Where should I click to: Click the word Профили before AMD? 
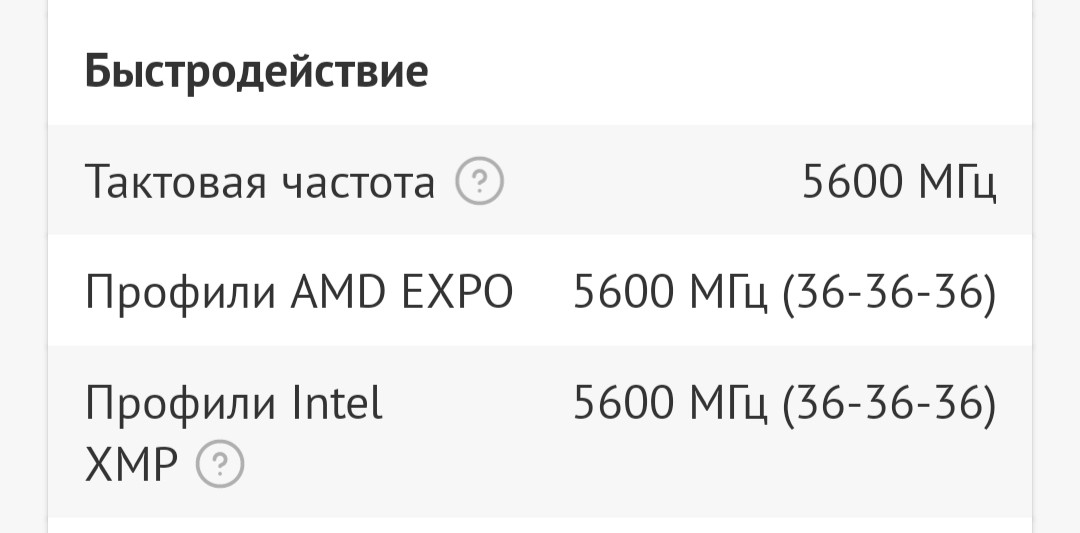tap(180, 292)
